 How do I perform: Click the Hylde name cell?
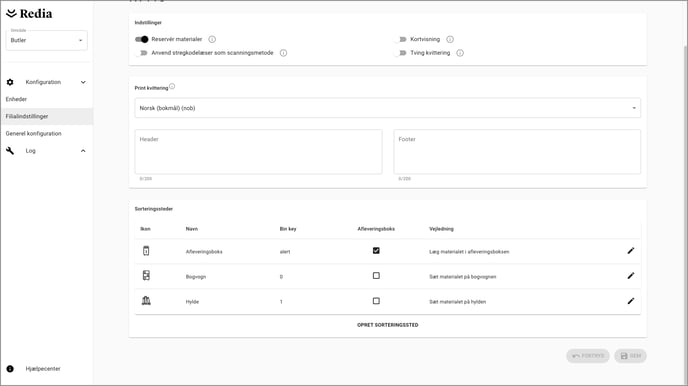pos(192,302)
